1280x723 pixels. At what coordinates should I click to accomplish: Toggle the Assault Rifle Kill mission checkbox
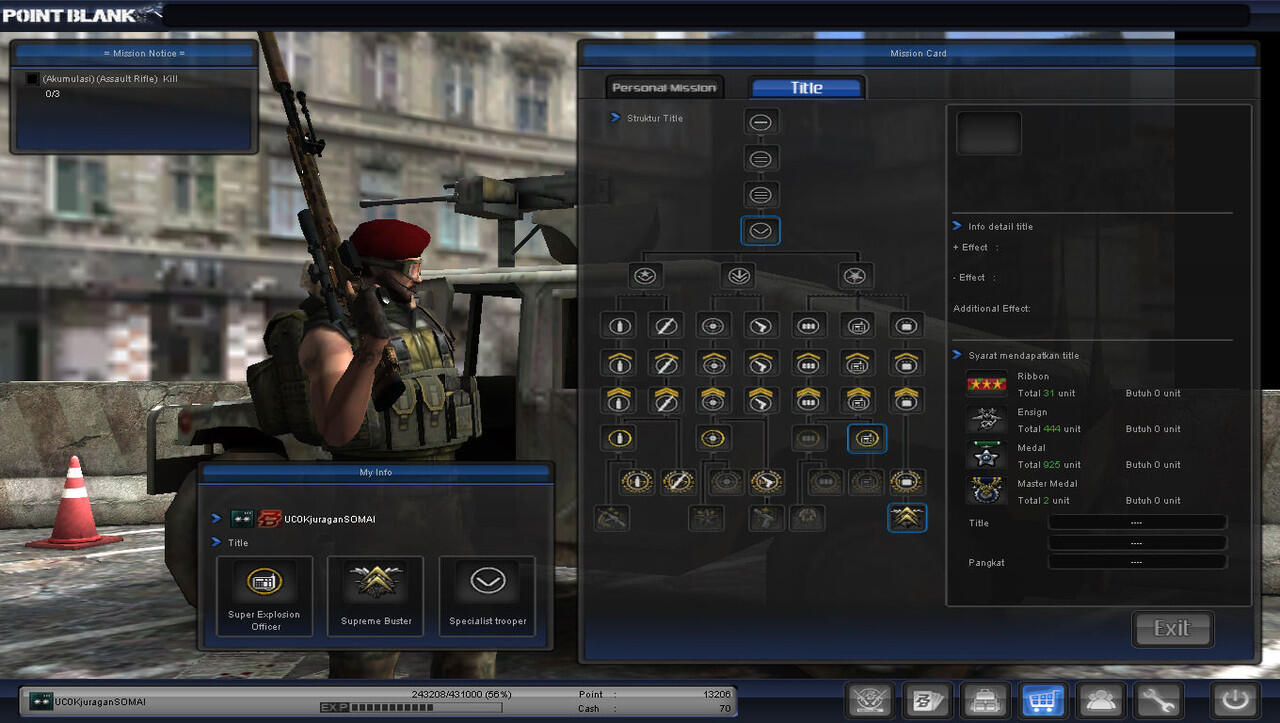pos(33,79)
